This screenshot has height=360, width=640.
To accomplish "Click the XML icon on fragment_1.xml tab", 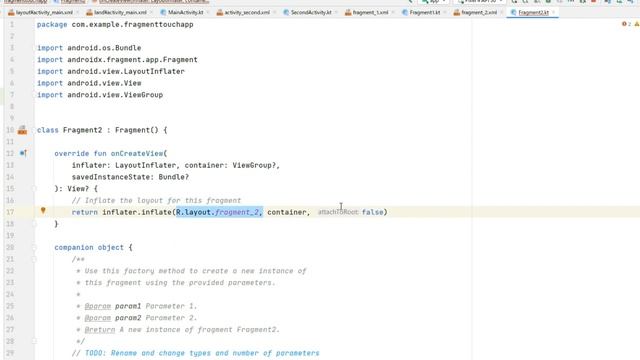I will (348, 13).
